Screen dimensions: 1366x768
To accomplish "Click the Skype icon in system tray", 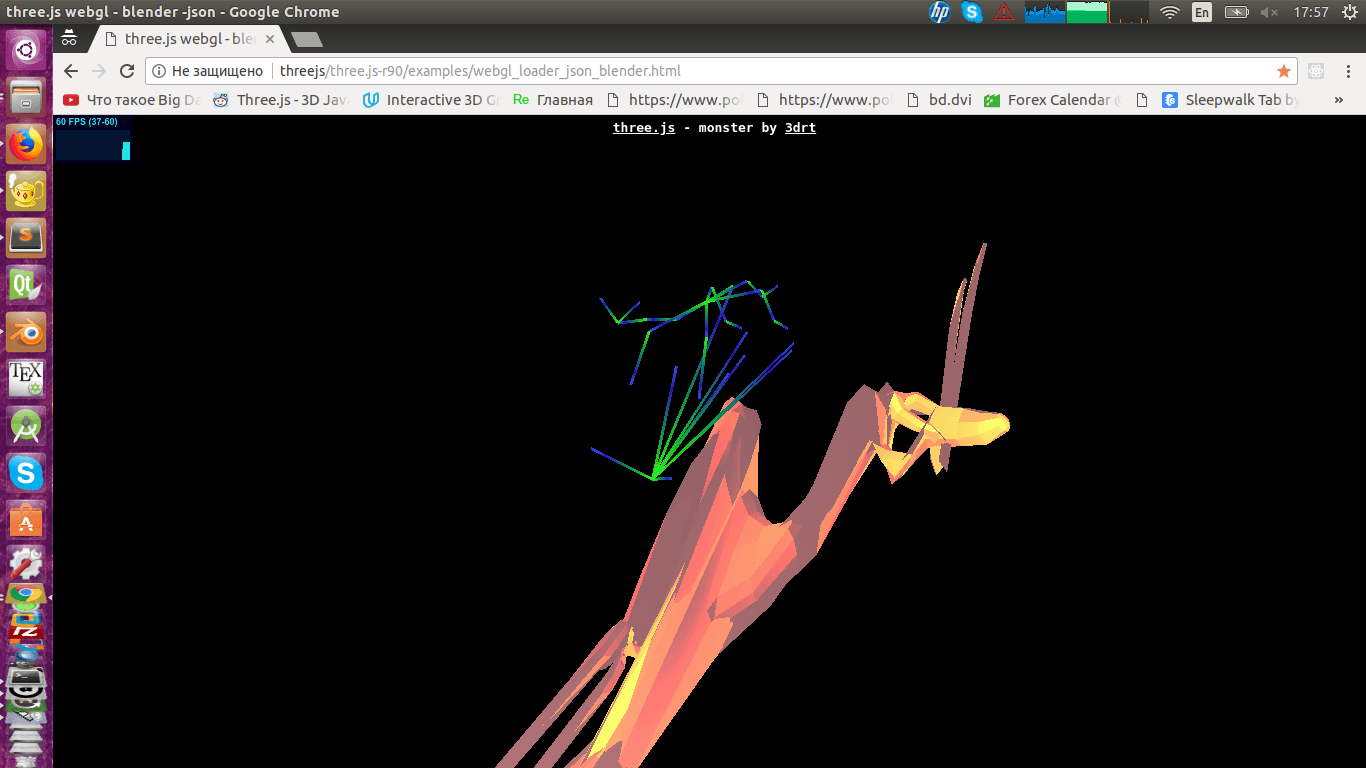I will pos(972,12).
